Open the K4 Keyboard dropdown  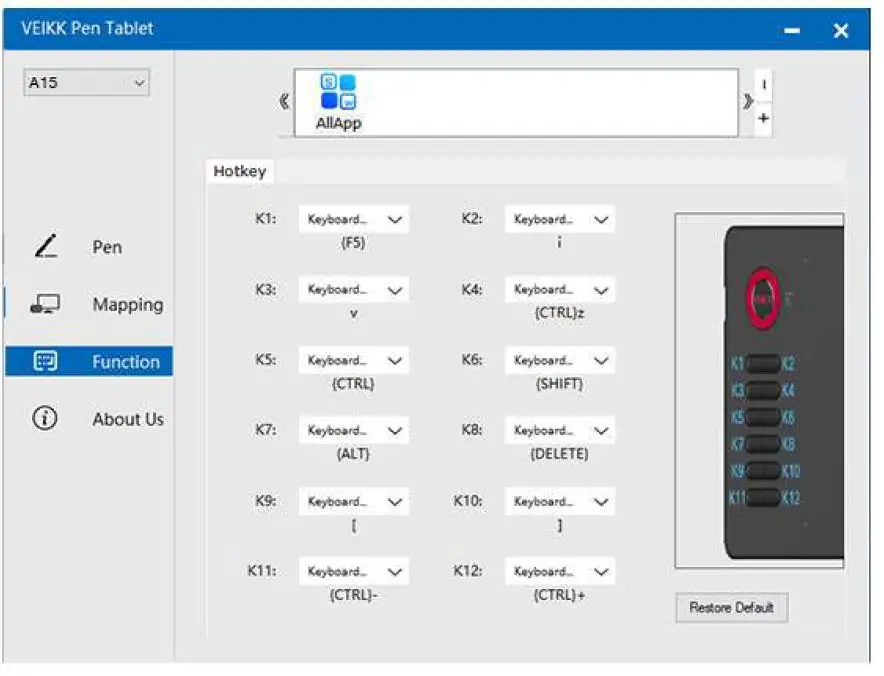tap(560, 289)
